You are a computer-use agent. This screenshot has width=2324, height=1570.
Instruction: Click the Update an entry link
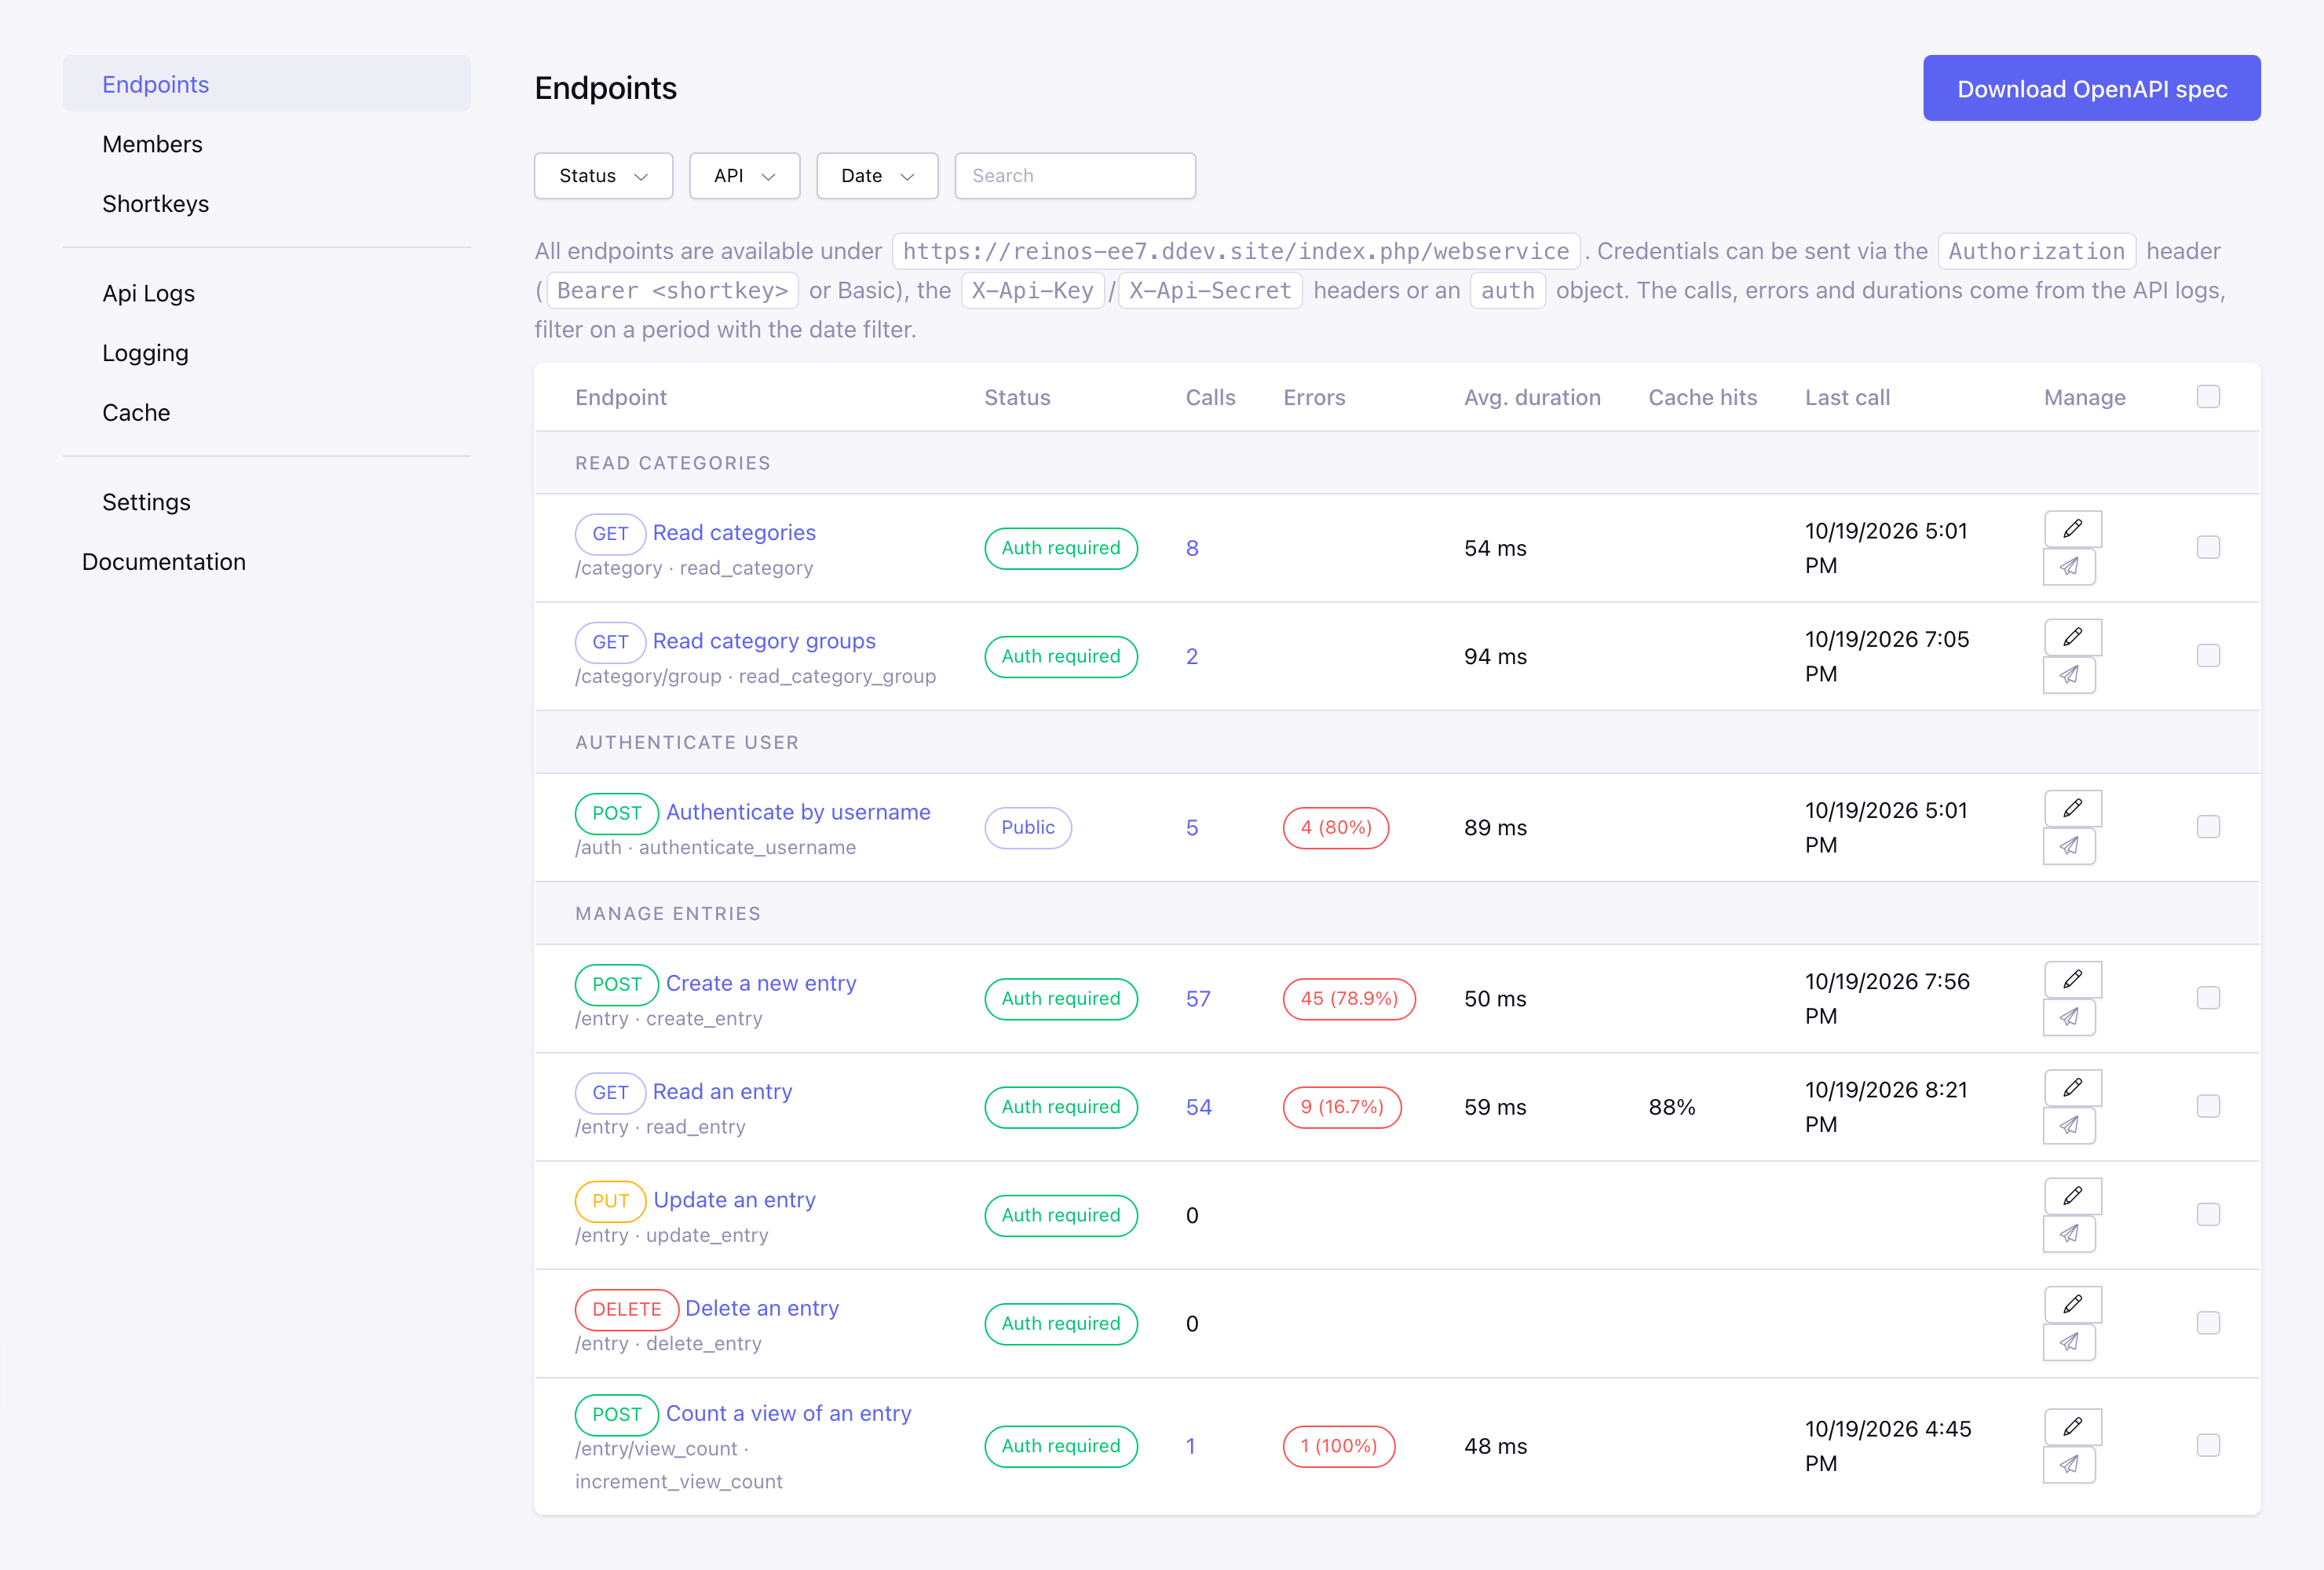click(x=734, y=1200)
